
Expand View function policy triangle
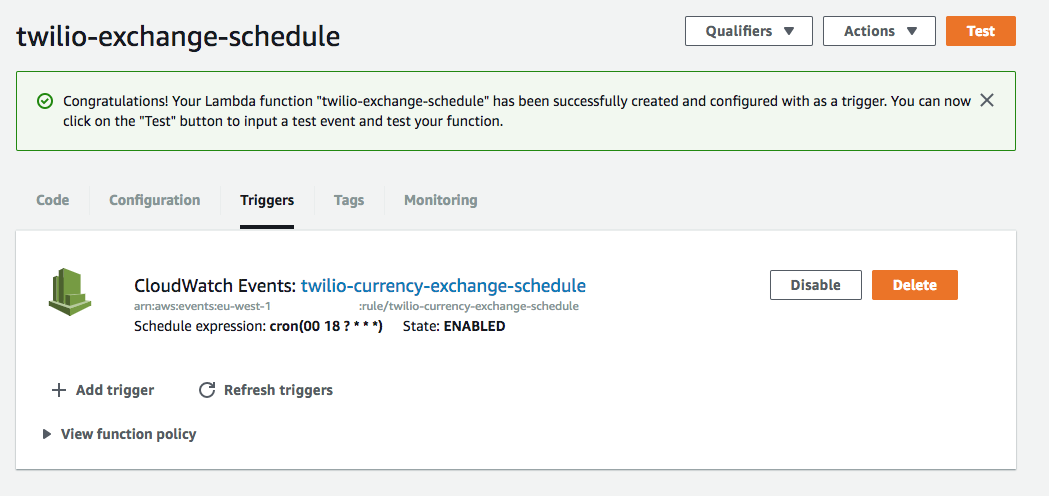(47, 434)
